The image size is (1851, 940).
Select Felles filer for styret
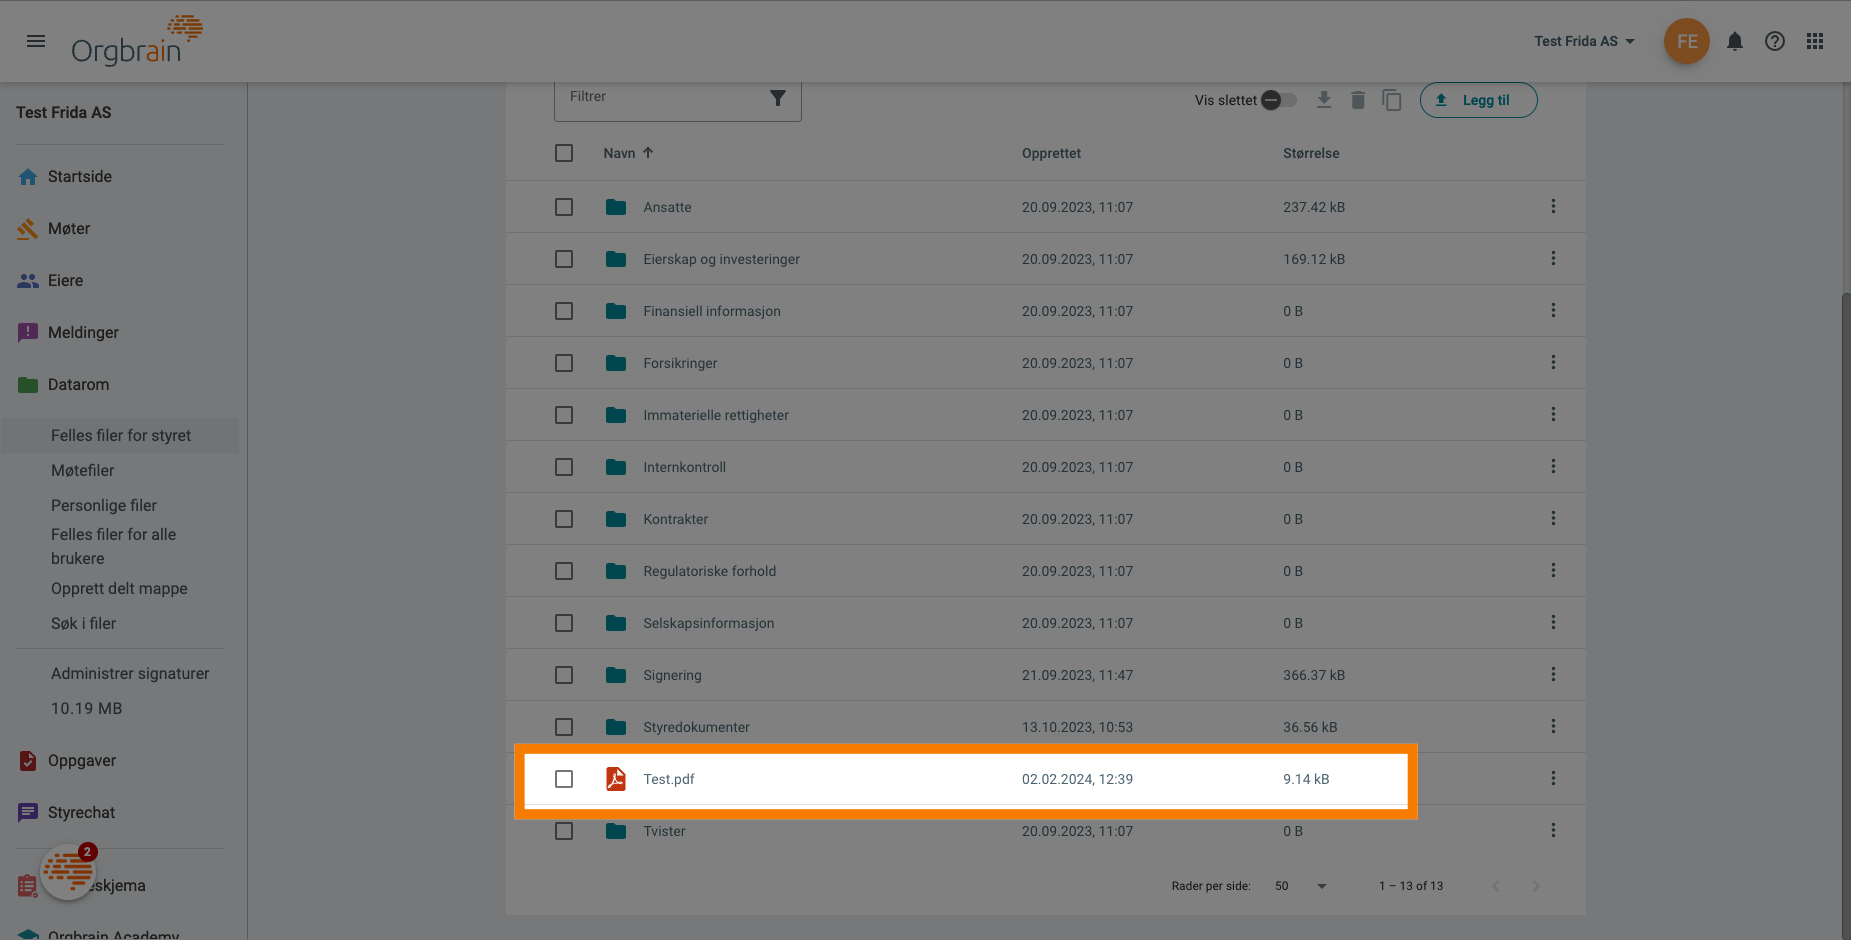click(121, 435)
